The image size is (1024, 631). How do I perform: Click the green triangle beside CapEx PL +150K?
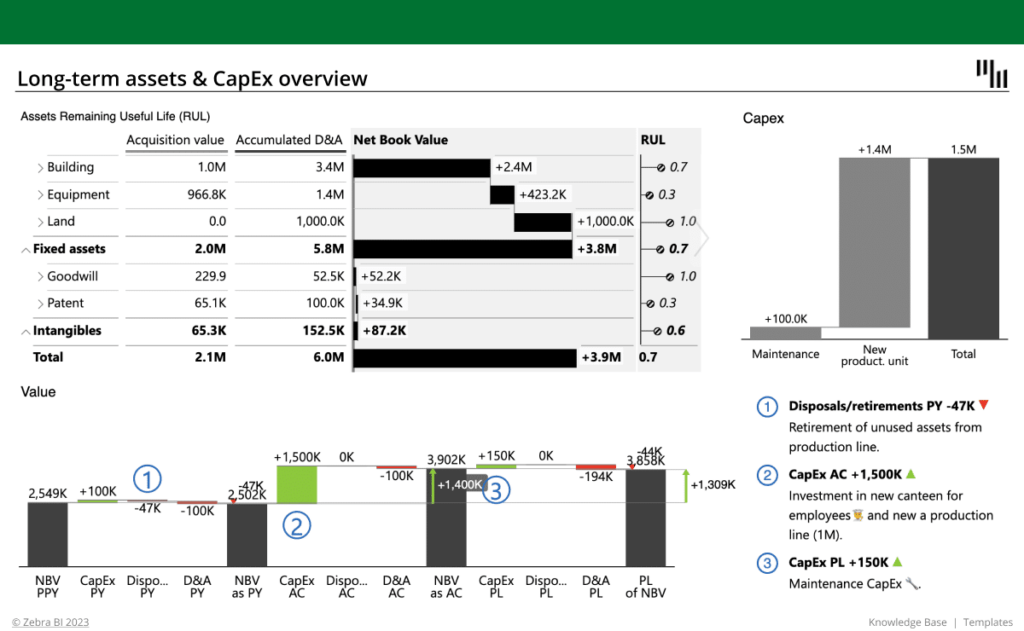[x=897, y=562]
